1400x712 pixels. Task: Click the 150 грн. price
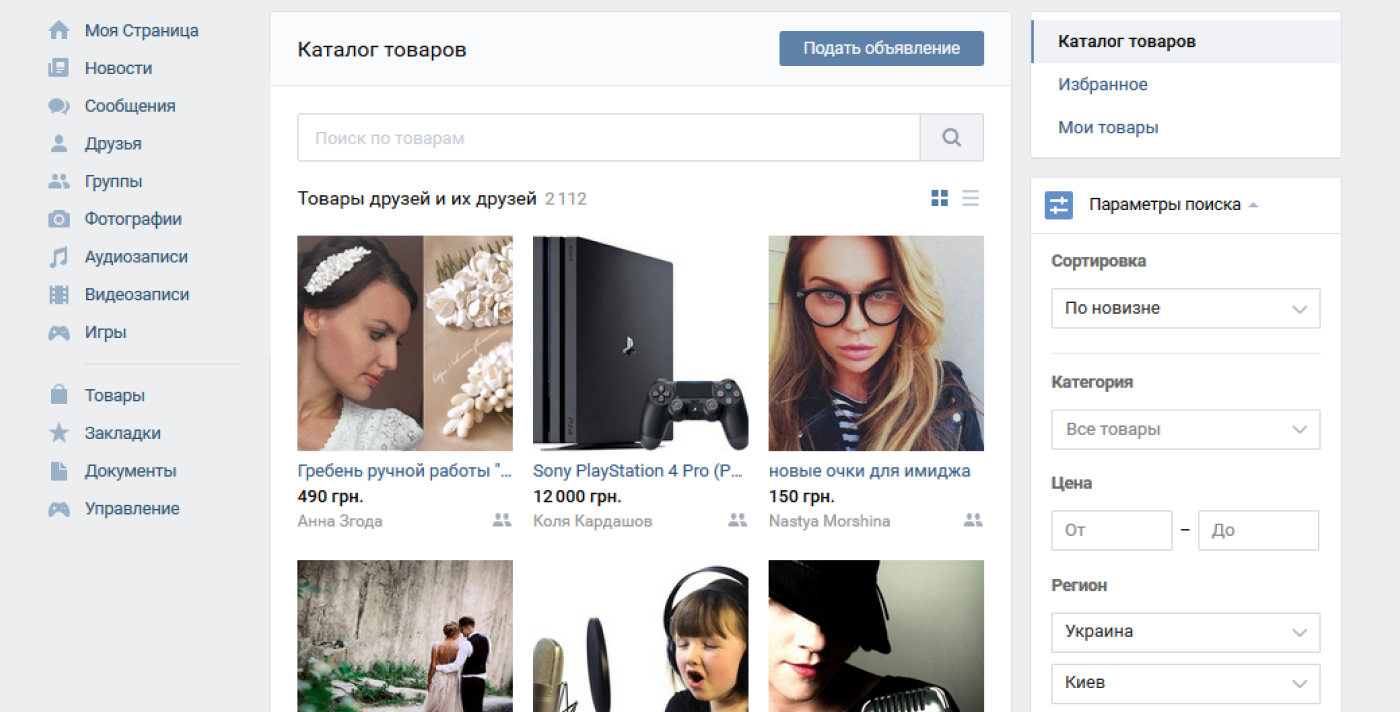[801, 496]
